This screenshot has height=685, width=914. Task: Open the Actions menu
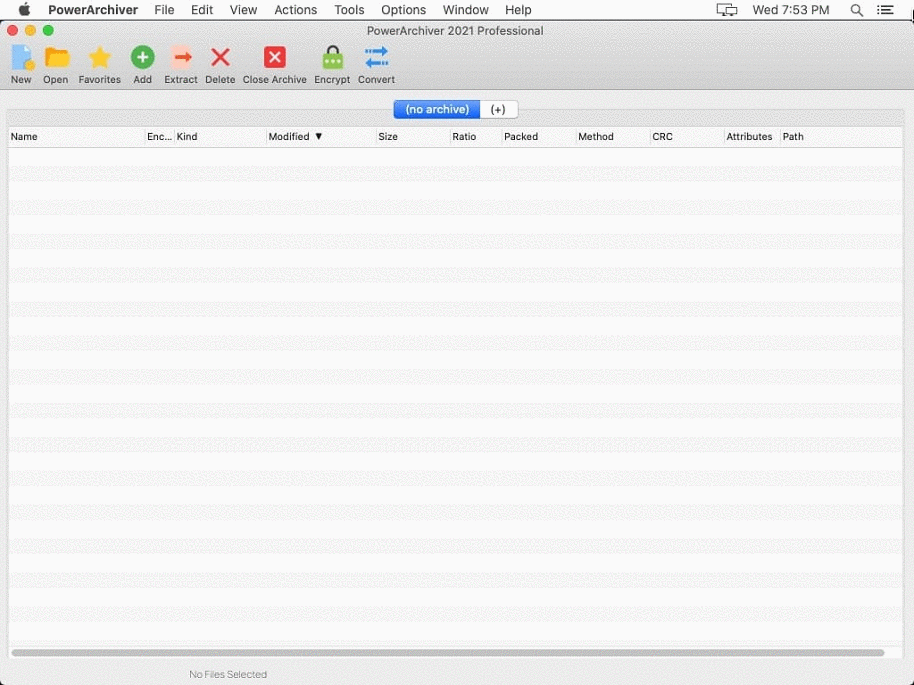click(296, 10)
